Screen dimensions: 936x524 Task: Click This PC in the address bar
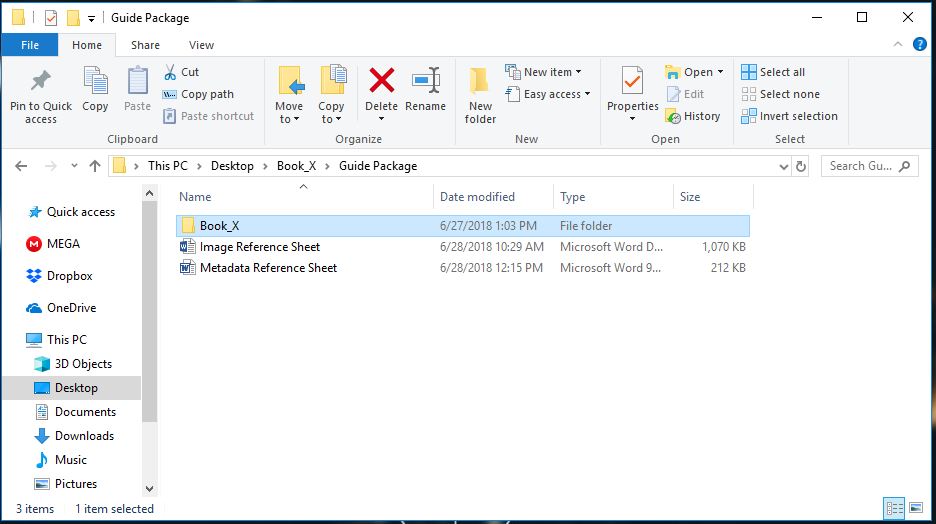click(168, 166)
